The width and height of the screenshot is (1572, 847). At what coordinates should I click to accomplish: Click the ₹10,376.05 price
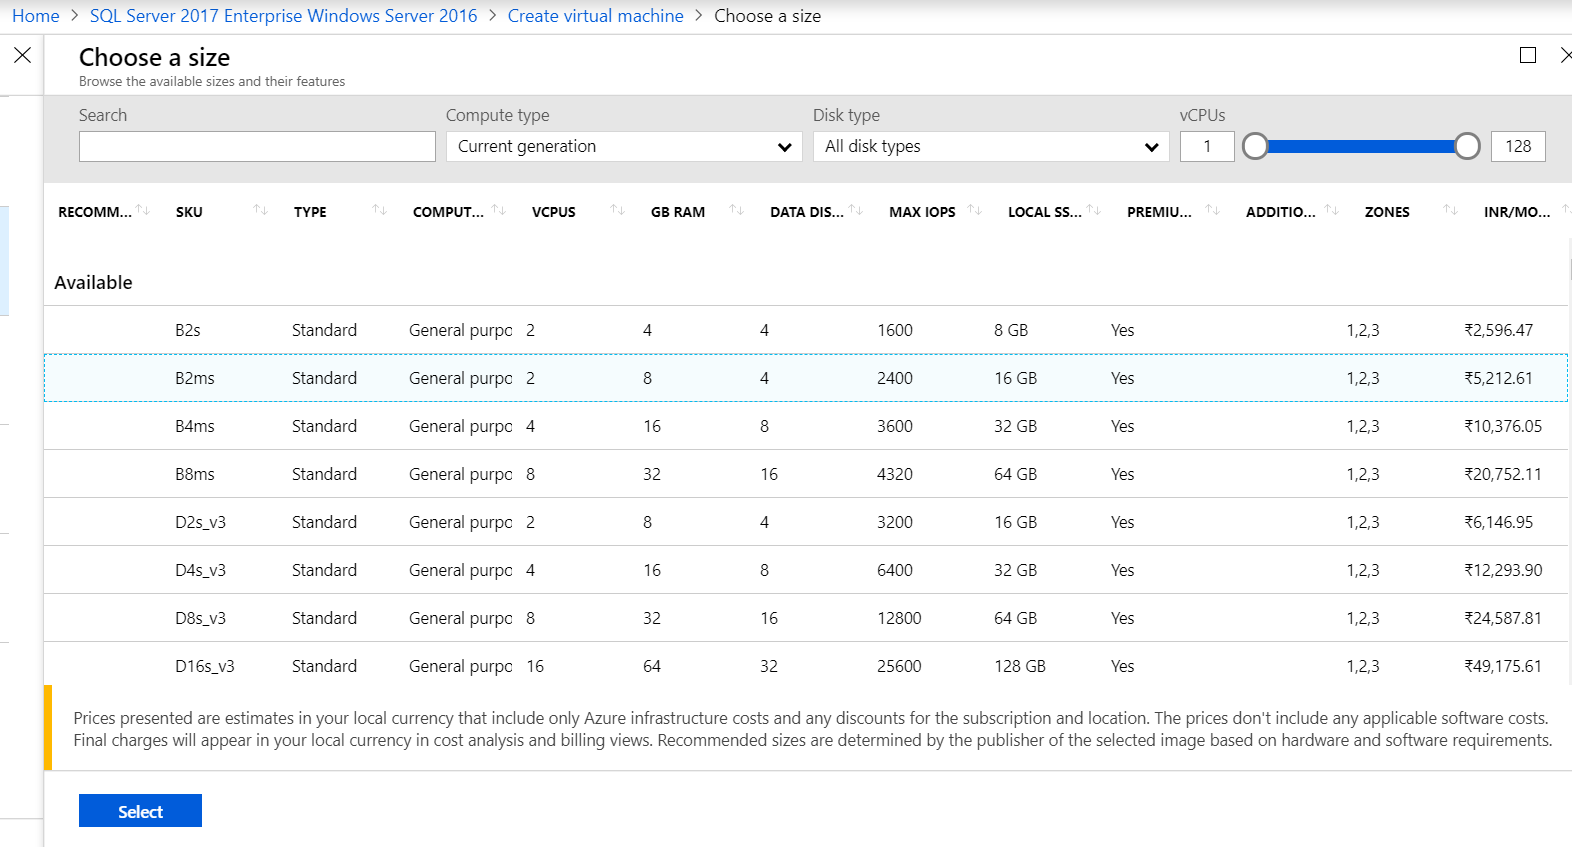pos(1503,426)
